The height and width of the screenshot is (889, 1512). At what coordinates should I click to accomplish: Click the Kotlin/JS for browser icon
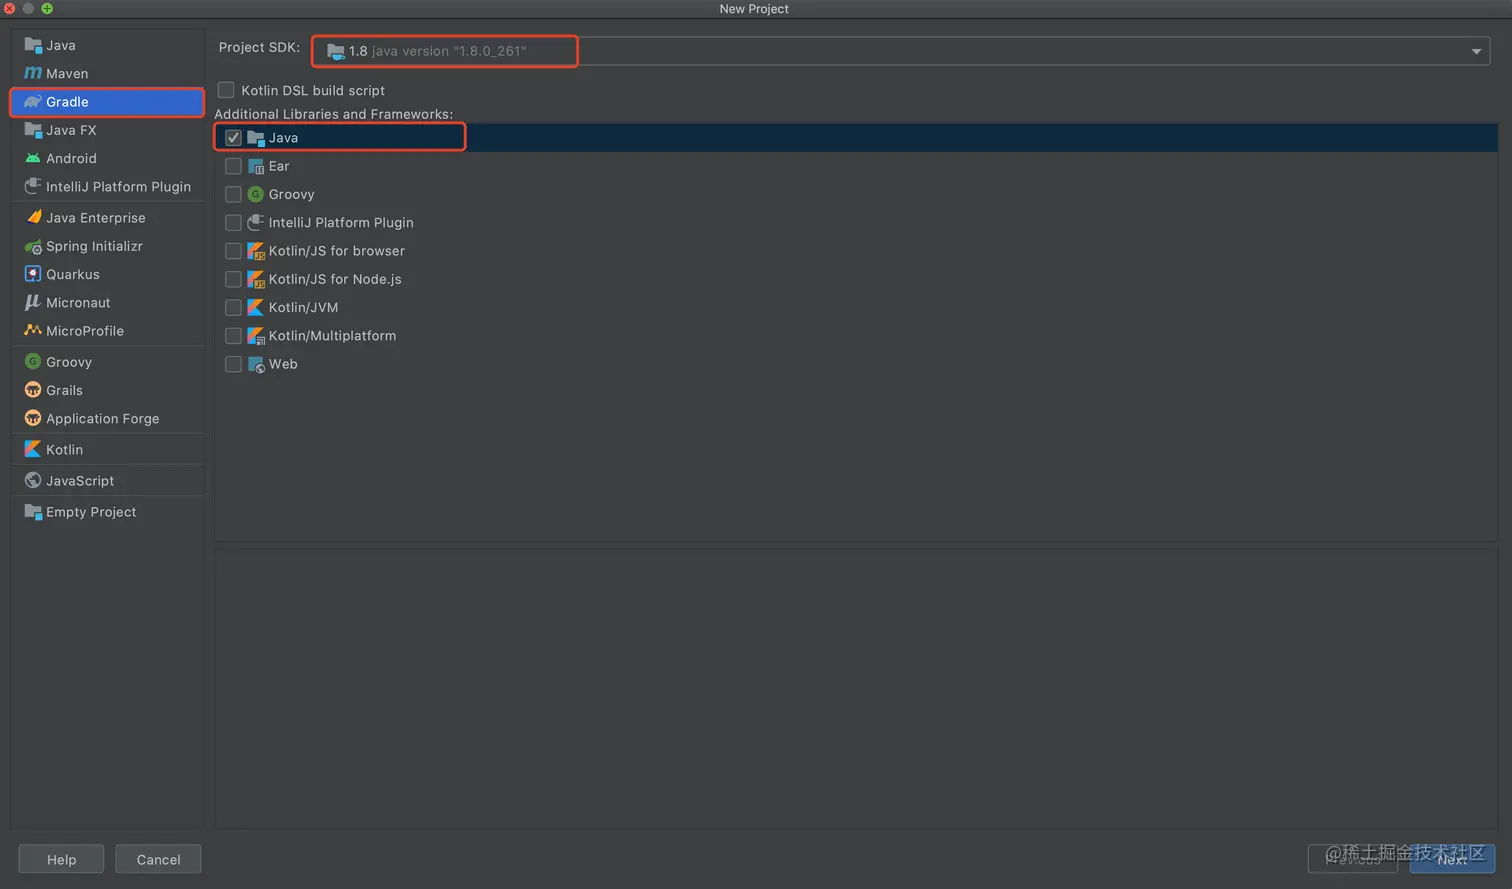[x=256, y=251]
